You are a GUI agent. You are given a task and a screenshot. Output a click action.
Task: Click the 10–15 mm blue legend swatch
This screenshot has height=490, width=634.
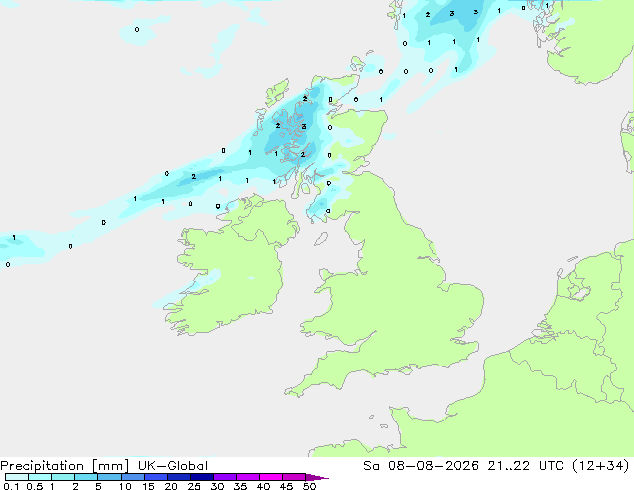click(x=132, y=477)
